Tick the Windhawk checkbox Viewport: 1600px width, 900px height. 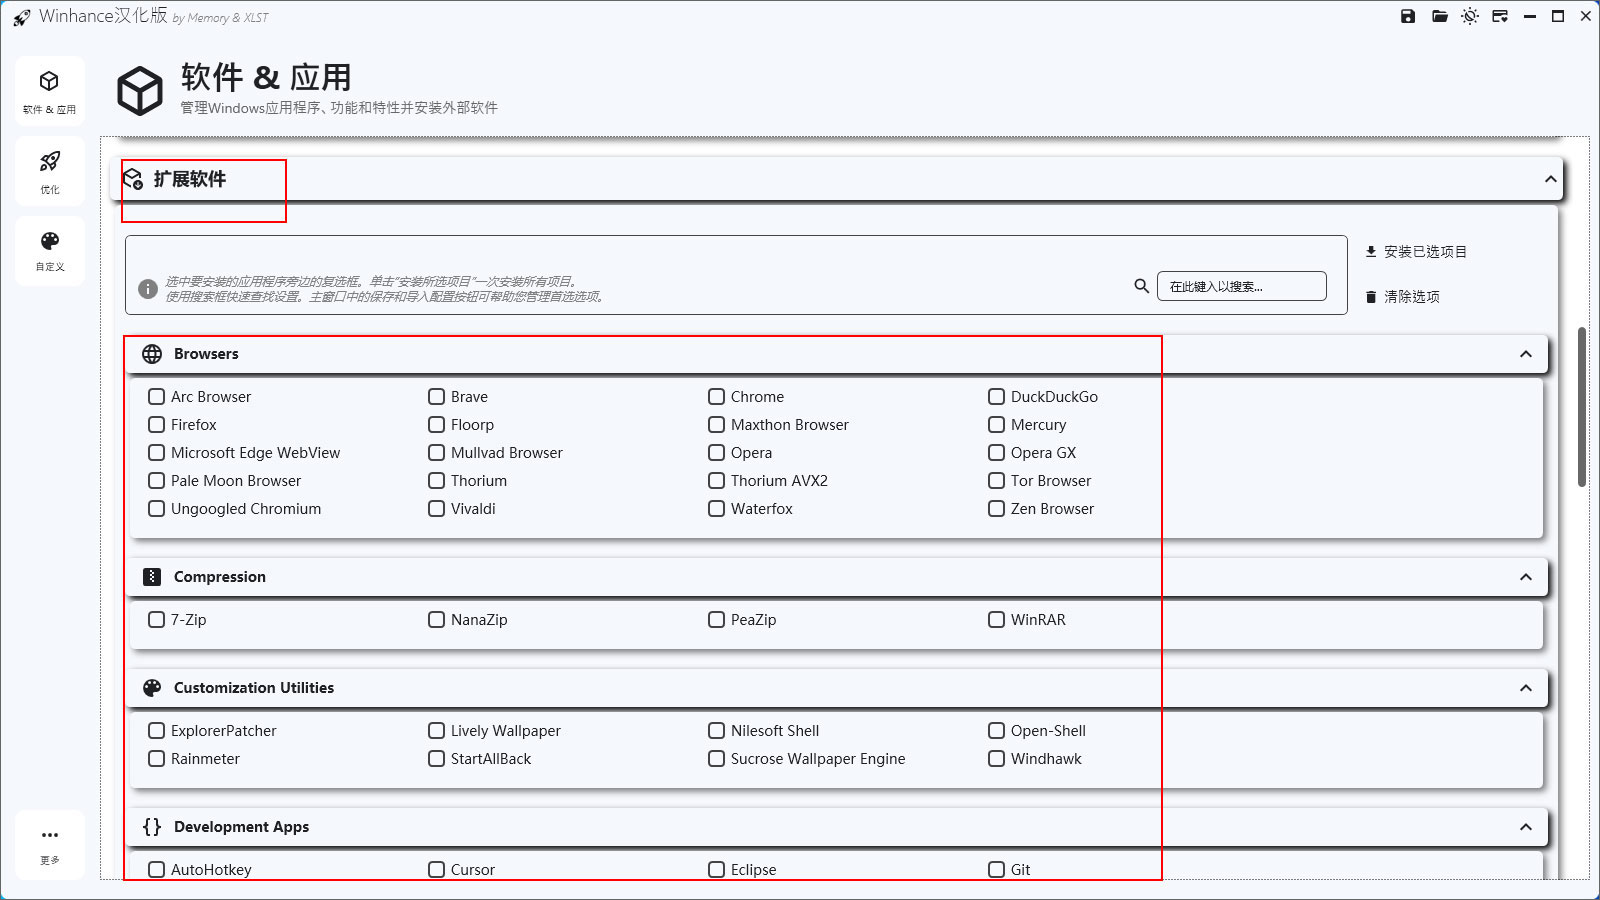coord(997,759)
